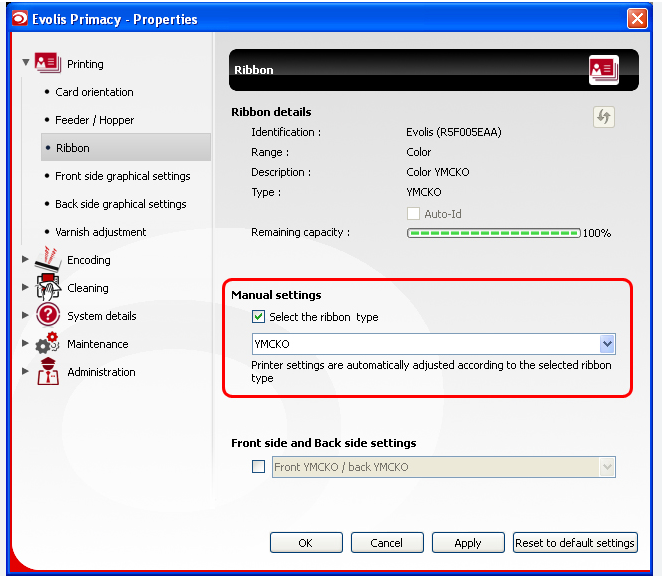Click the Cancel button

(387, 542)
